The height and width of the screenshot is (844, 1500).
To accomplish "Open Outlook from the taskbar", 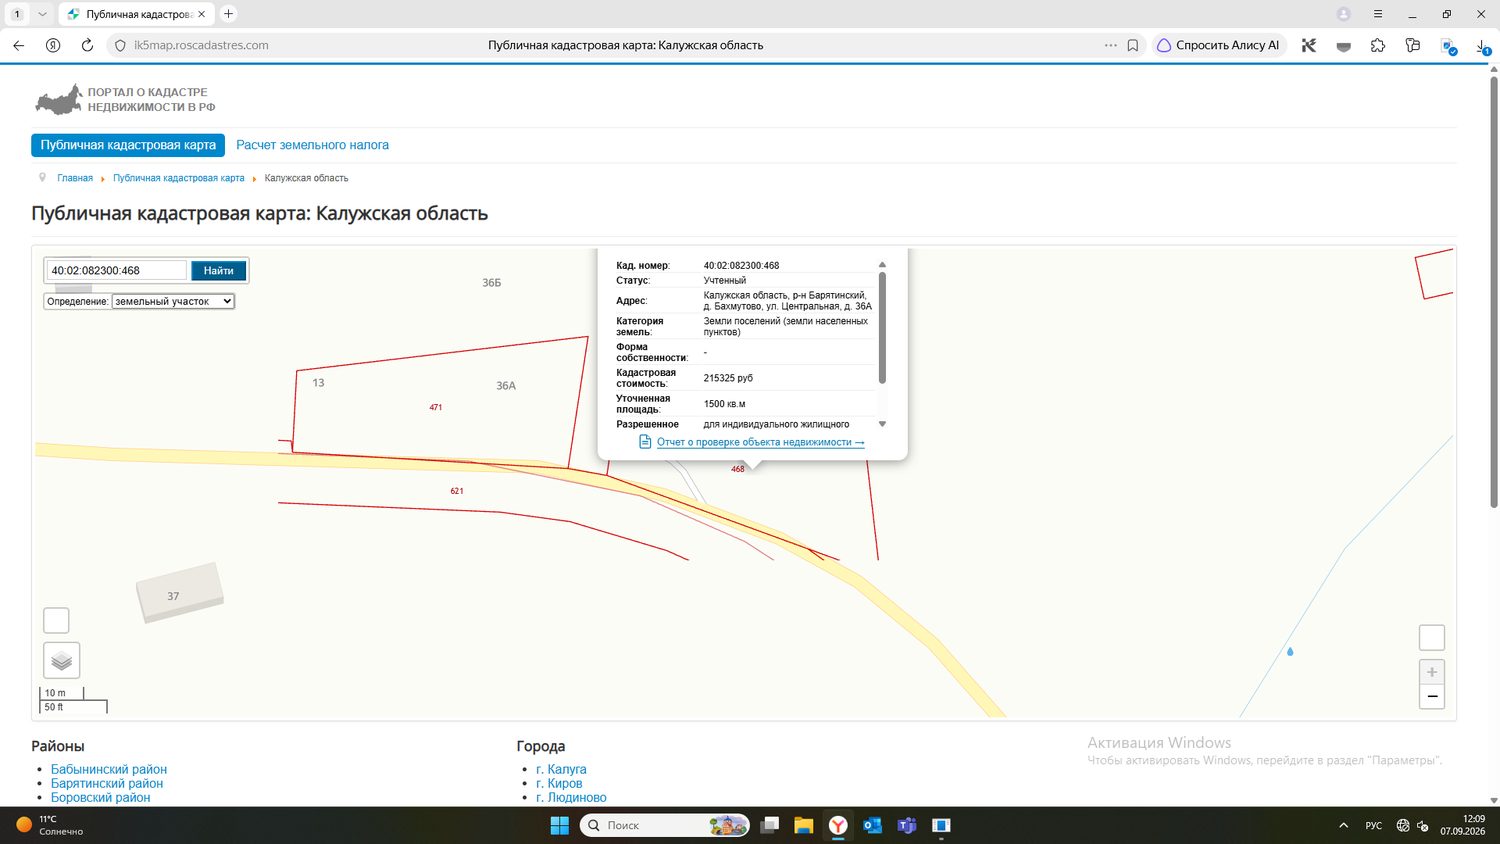I will 872,825.
